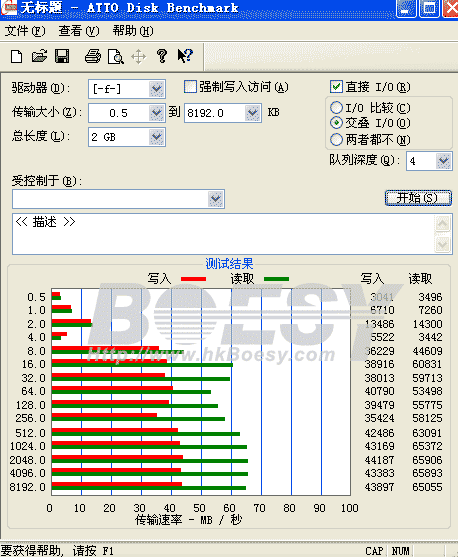Click the context help arrow-question icon
Image resolution: width=458 pixels, height=557 pixels.
point(185,56)
